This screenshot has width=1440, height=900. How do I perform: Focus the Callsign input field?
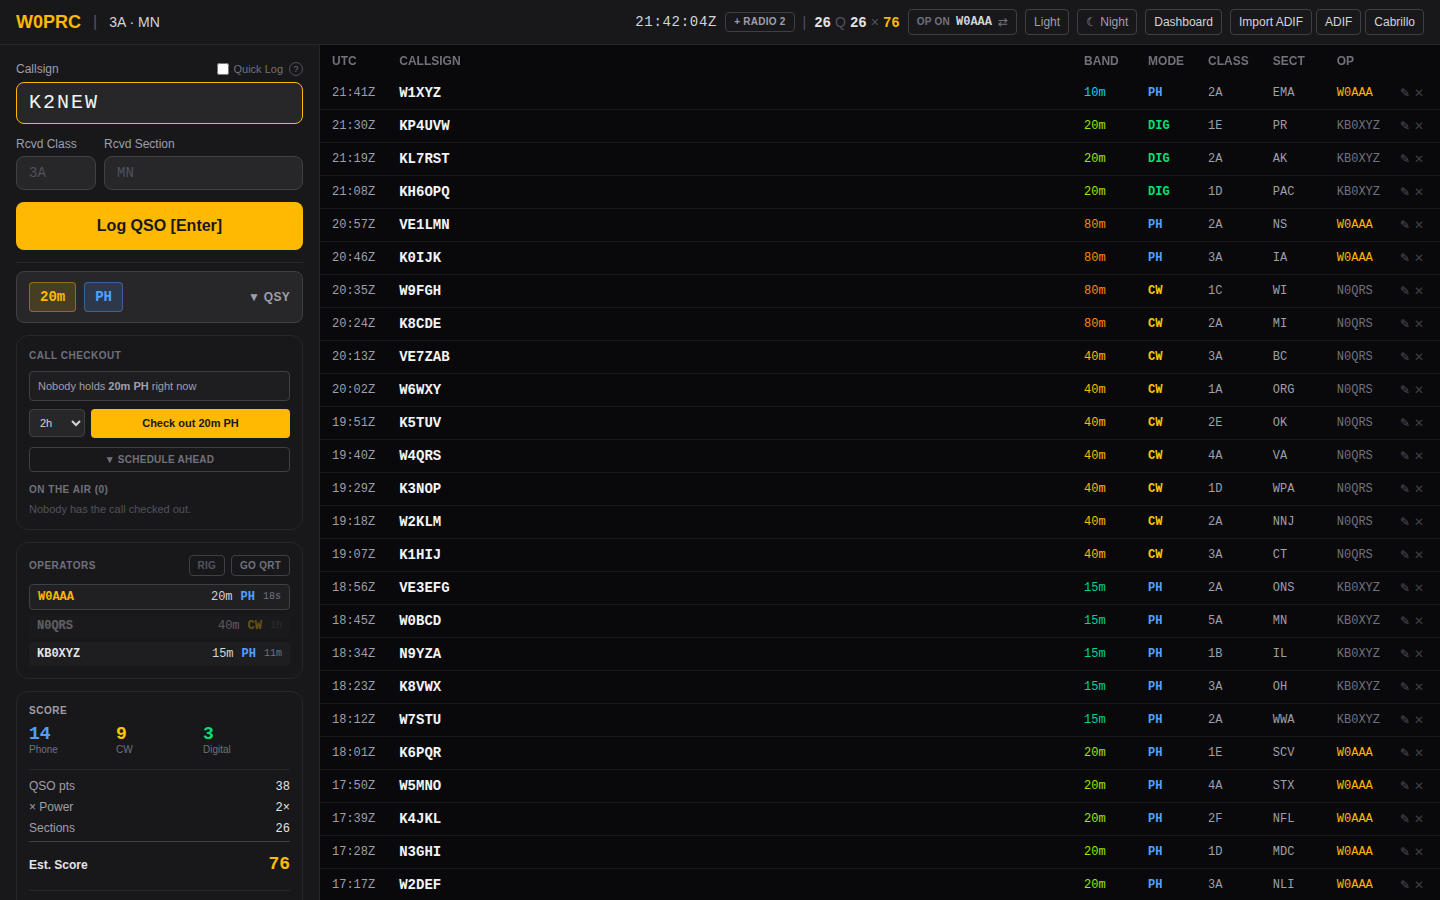(x=160, y=103)
